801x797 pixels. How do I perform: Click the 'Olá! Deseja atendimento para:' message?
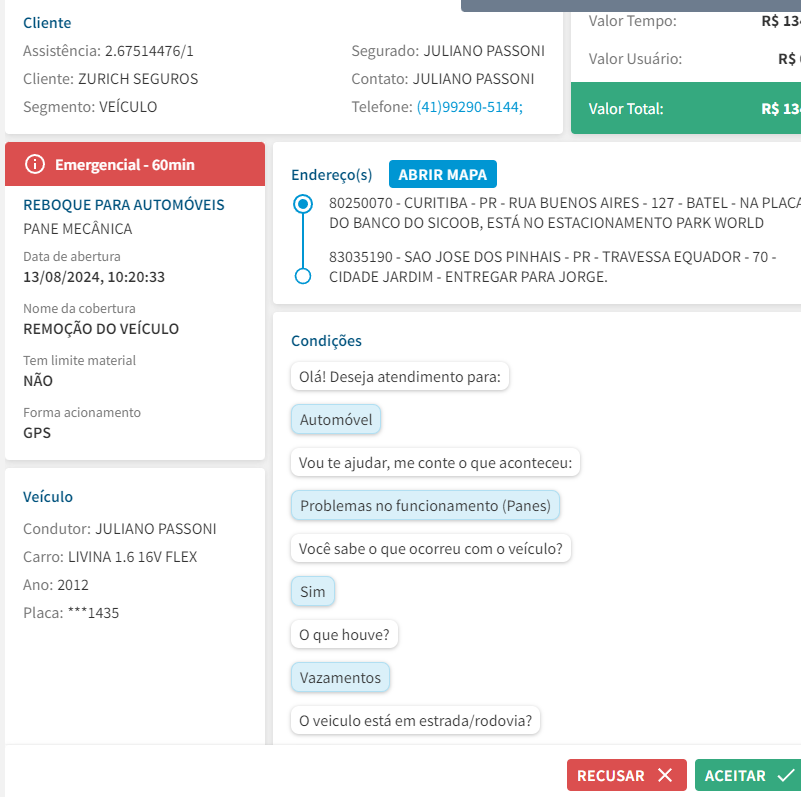[400, 377]
